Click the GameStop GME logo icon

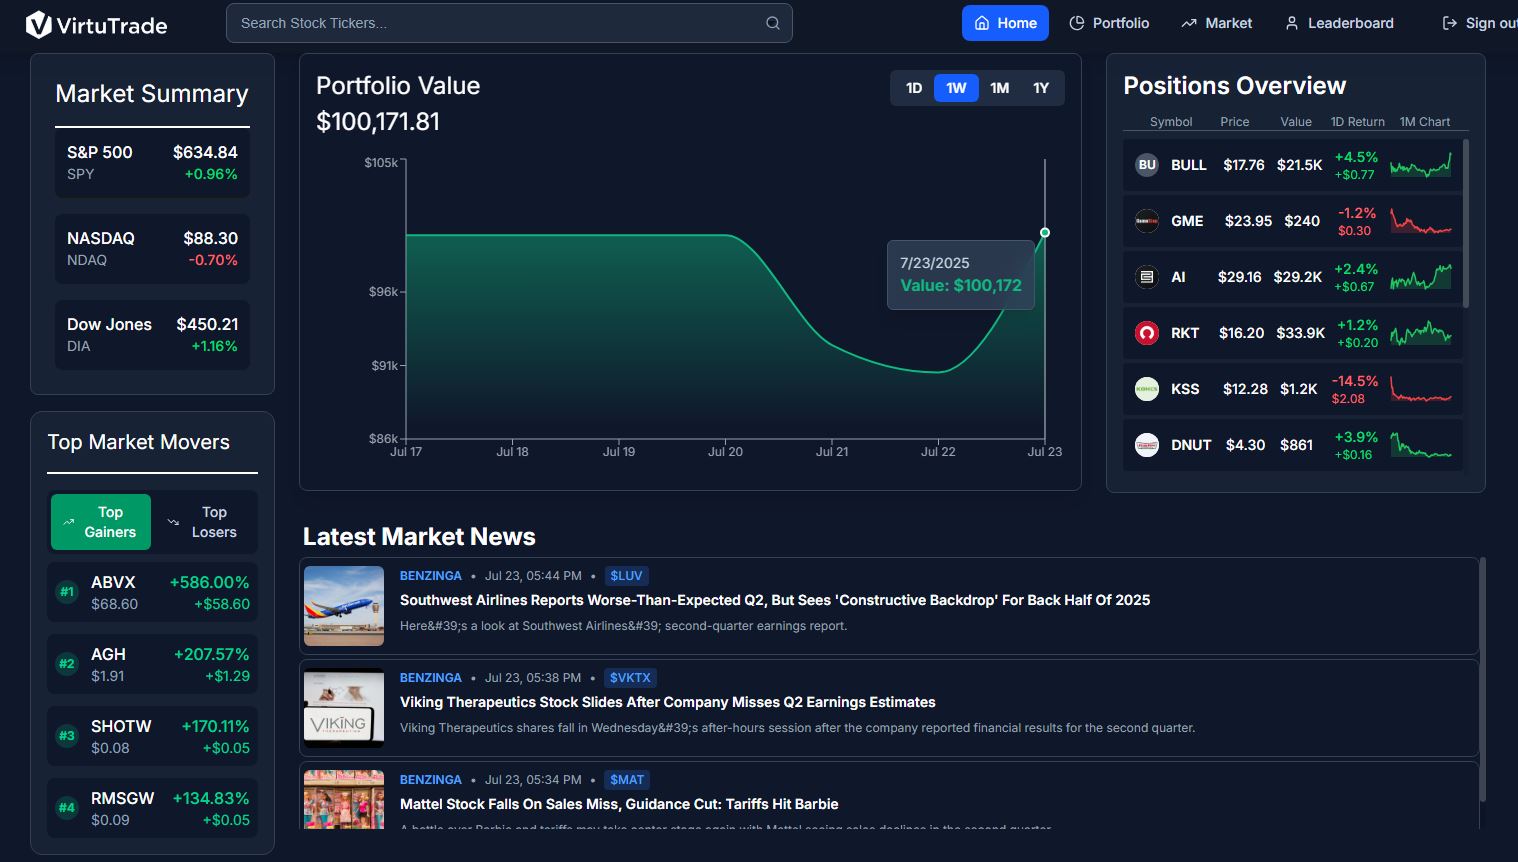point(1147,221)
